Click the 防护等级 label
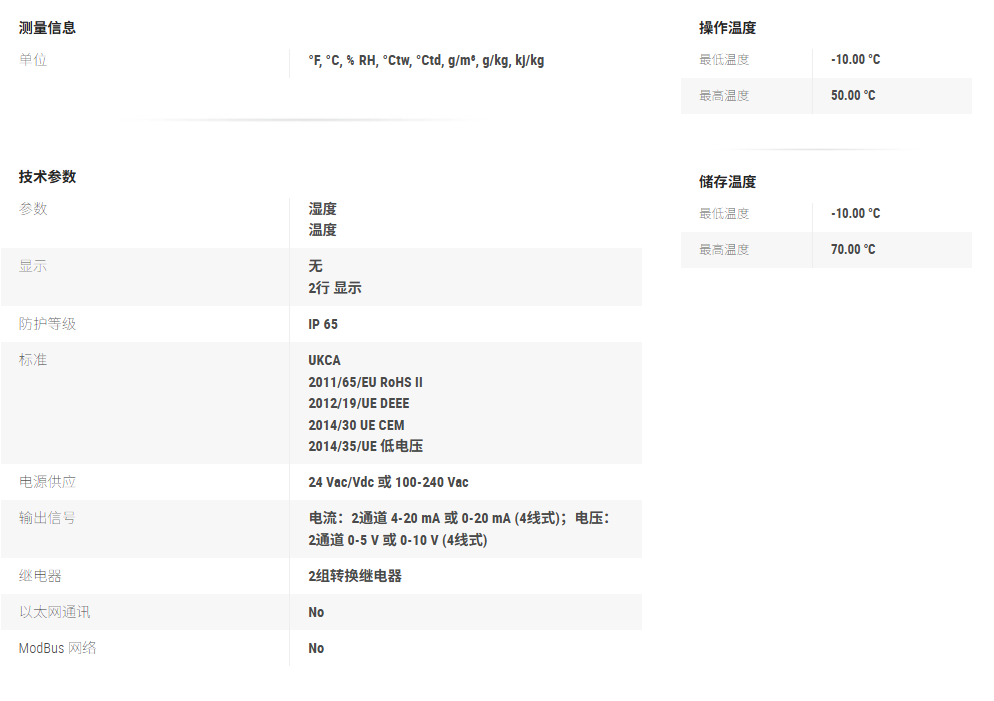 coord(47,324)
